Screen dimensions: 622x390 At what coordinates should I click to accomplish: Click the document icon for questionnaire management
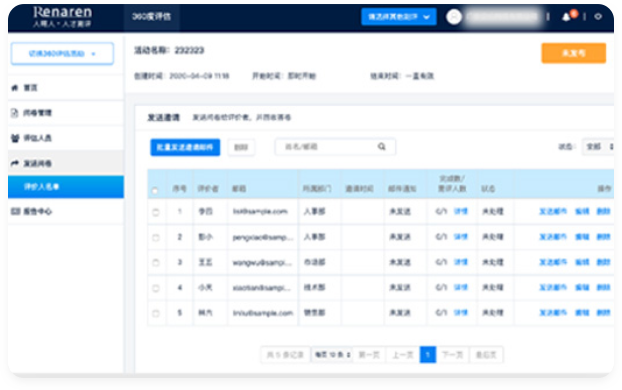tap(15, 113)
